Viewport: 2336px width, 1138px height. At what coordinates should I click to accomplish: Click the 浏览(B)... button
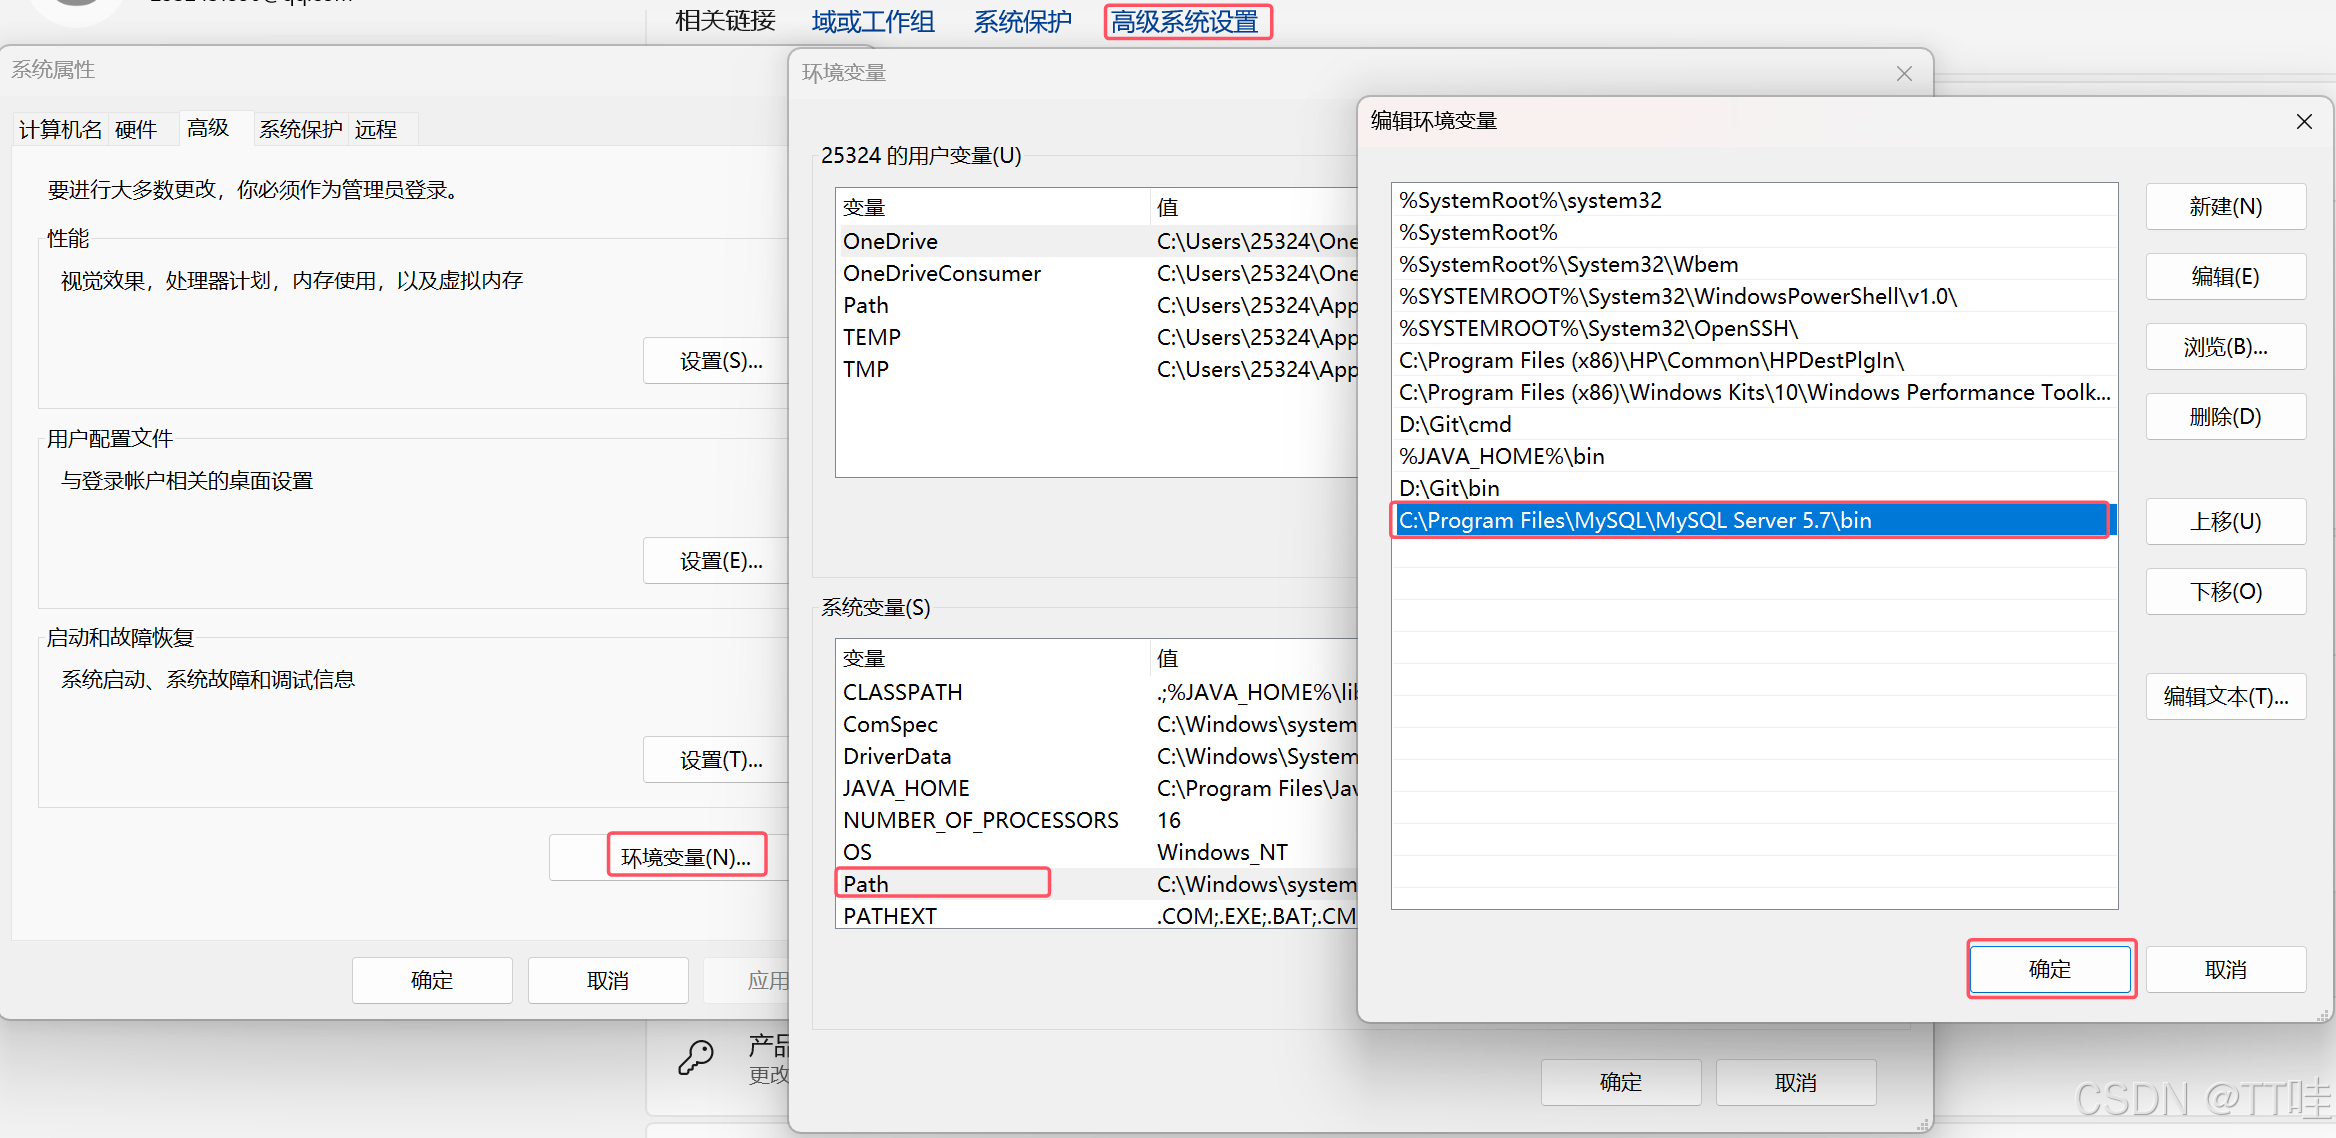[2225, 347]
